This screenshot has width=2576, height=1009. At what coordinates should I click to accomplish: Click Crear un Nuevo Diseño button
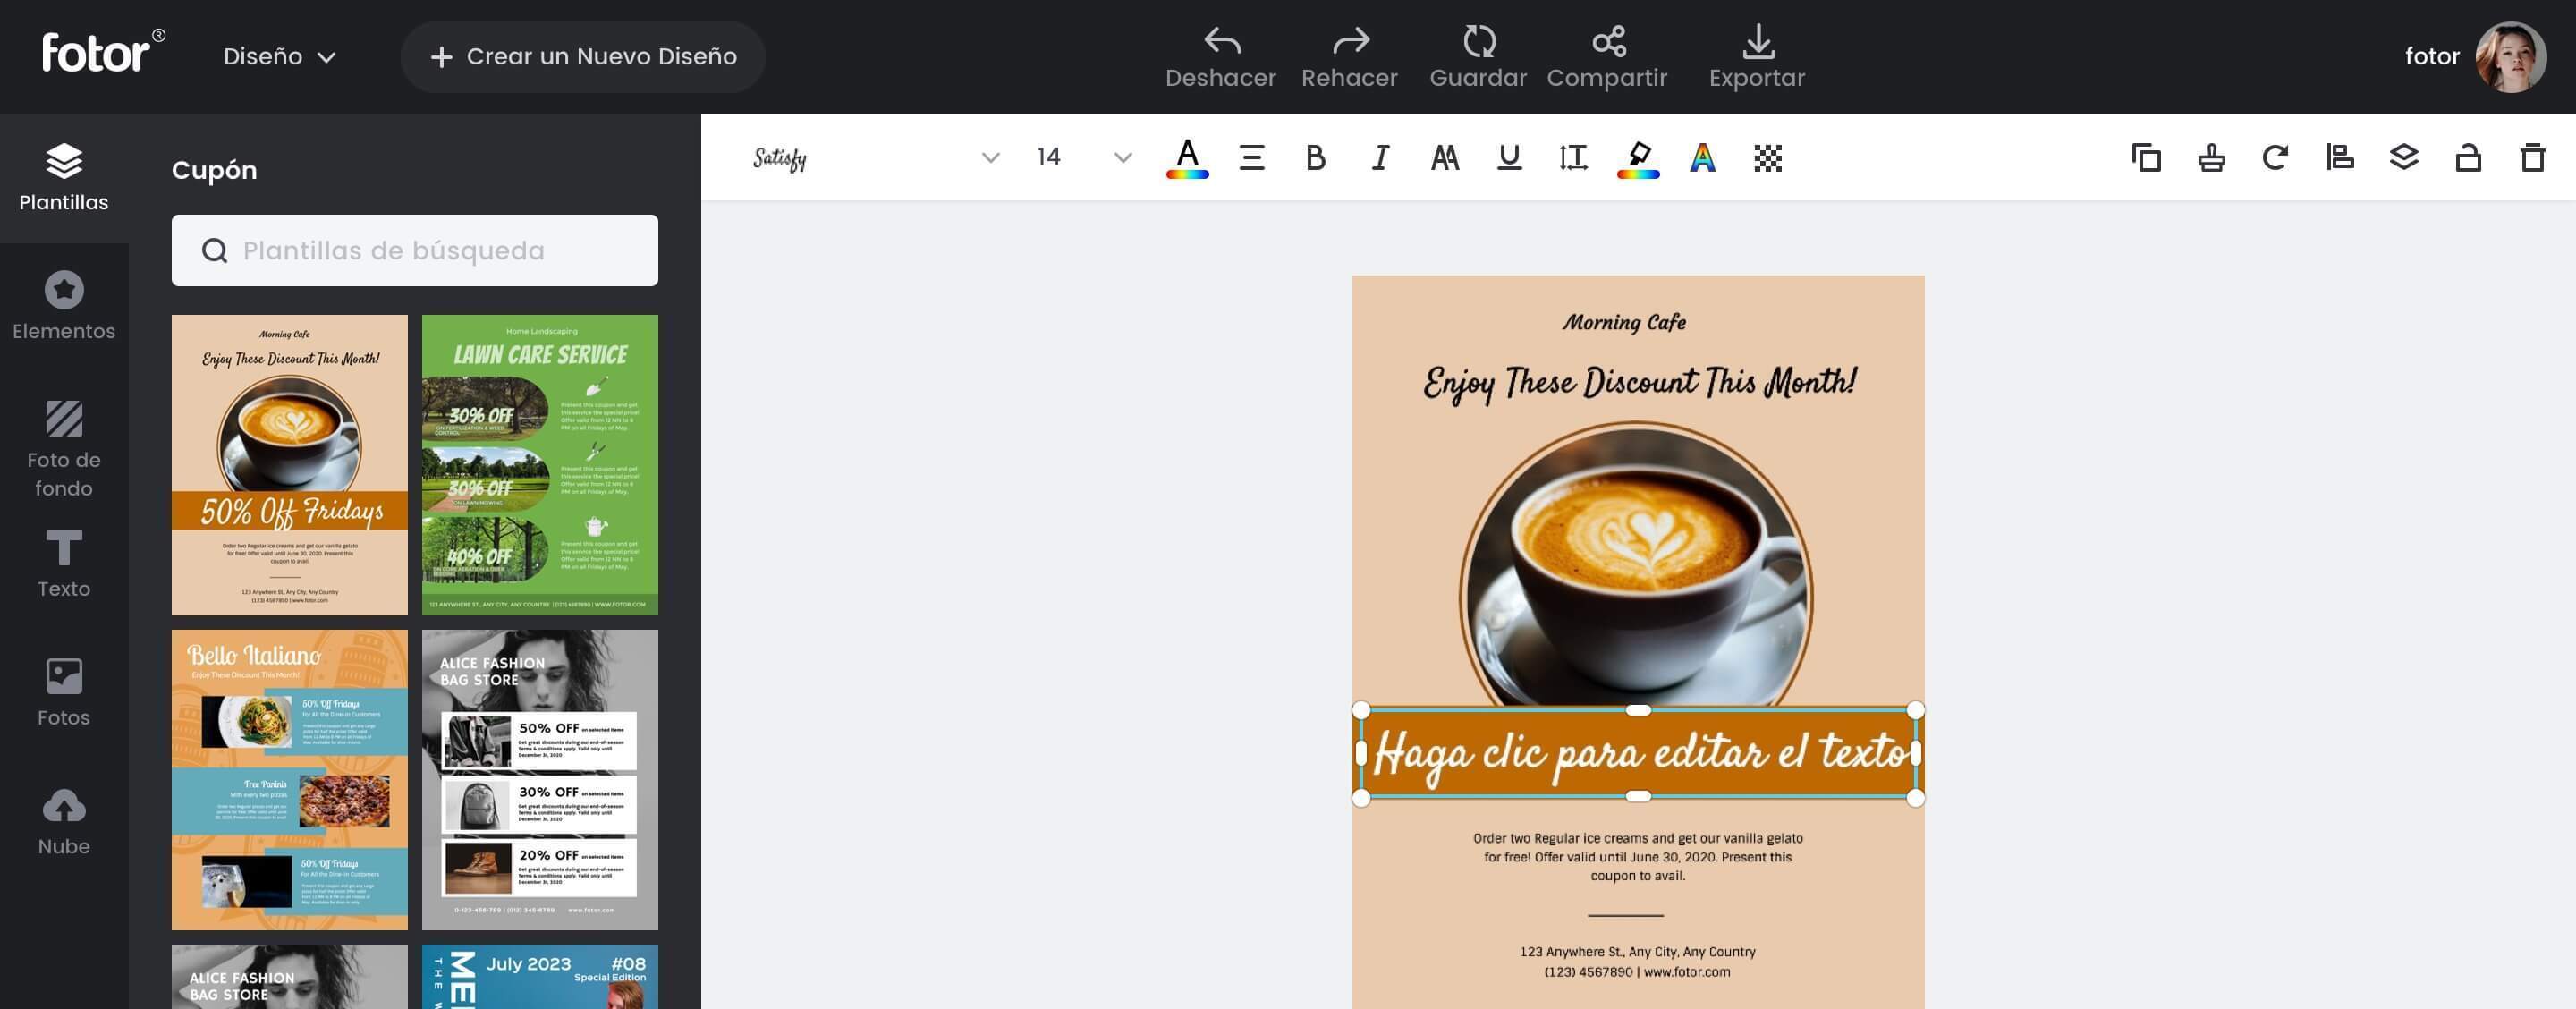[583, 56]
